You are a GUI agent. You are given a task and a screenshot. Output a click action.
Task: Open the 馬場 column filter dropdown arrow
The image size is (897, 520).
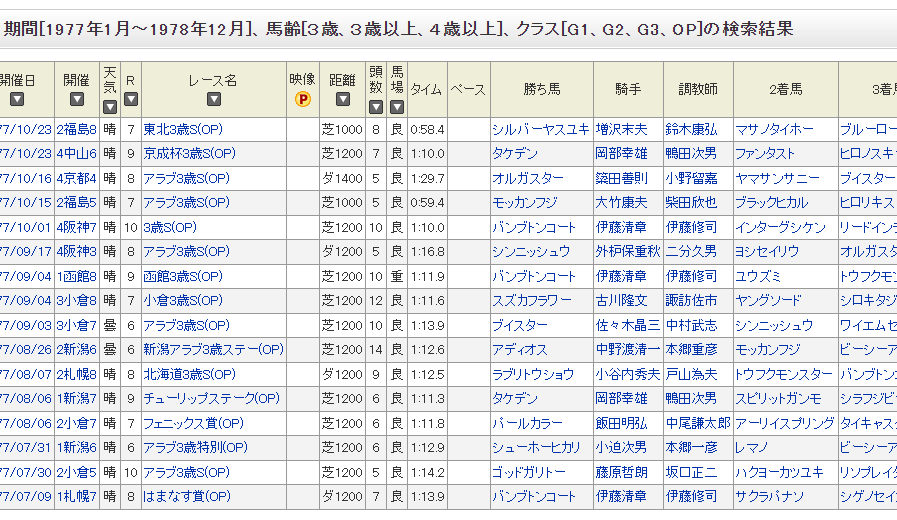[x=396, y=107]
